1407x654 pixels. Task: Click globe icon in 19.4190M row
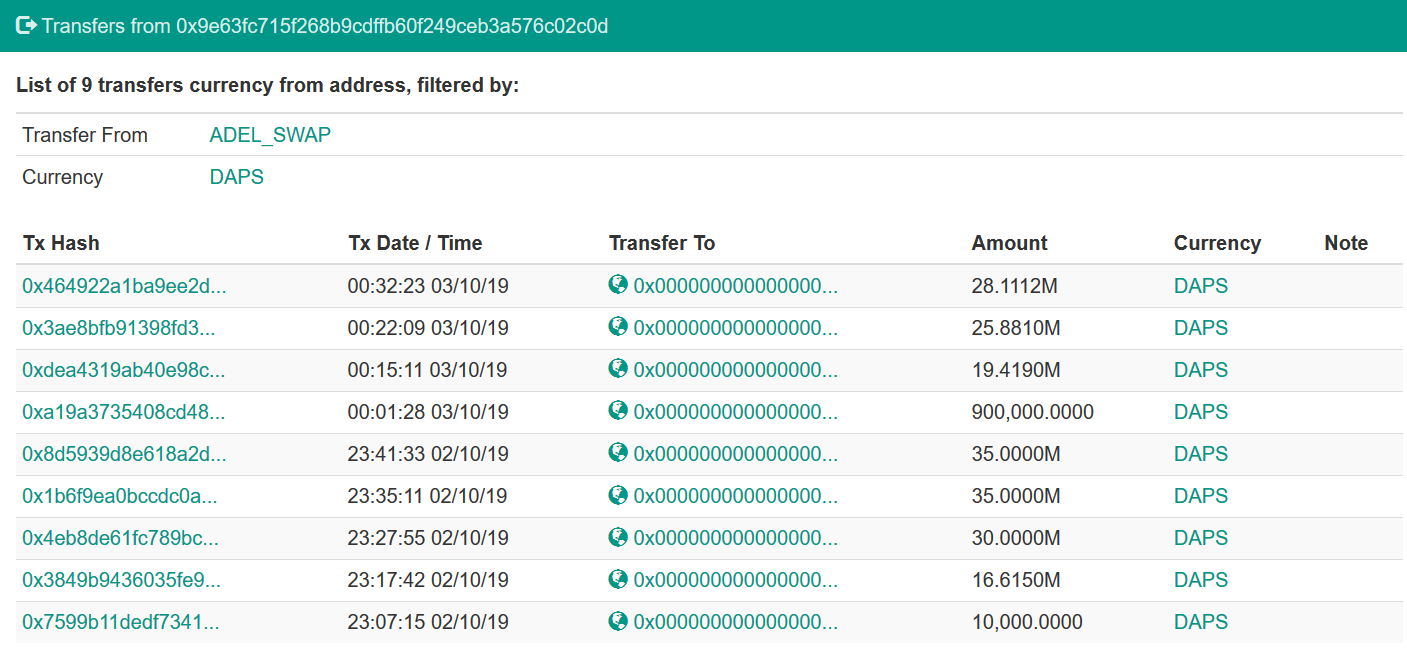[618, 369]
